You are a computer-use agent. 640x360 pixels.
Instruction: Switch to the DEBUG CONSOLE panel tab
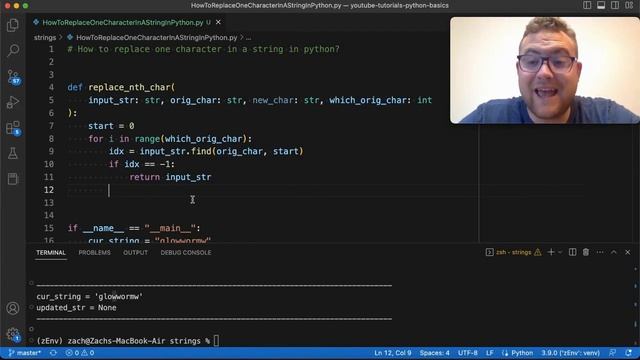point(186,253)
